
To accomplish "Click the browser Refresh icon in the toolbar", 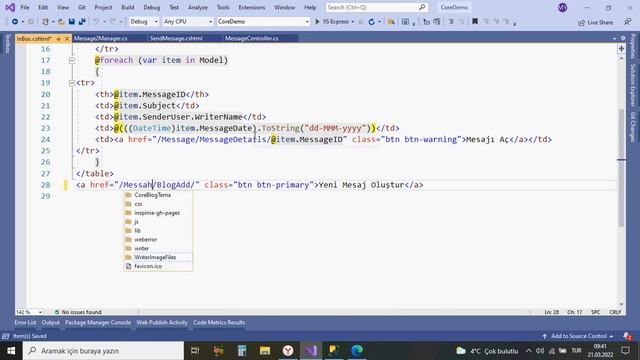I will 371,22.
